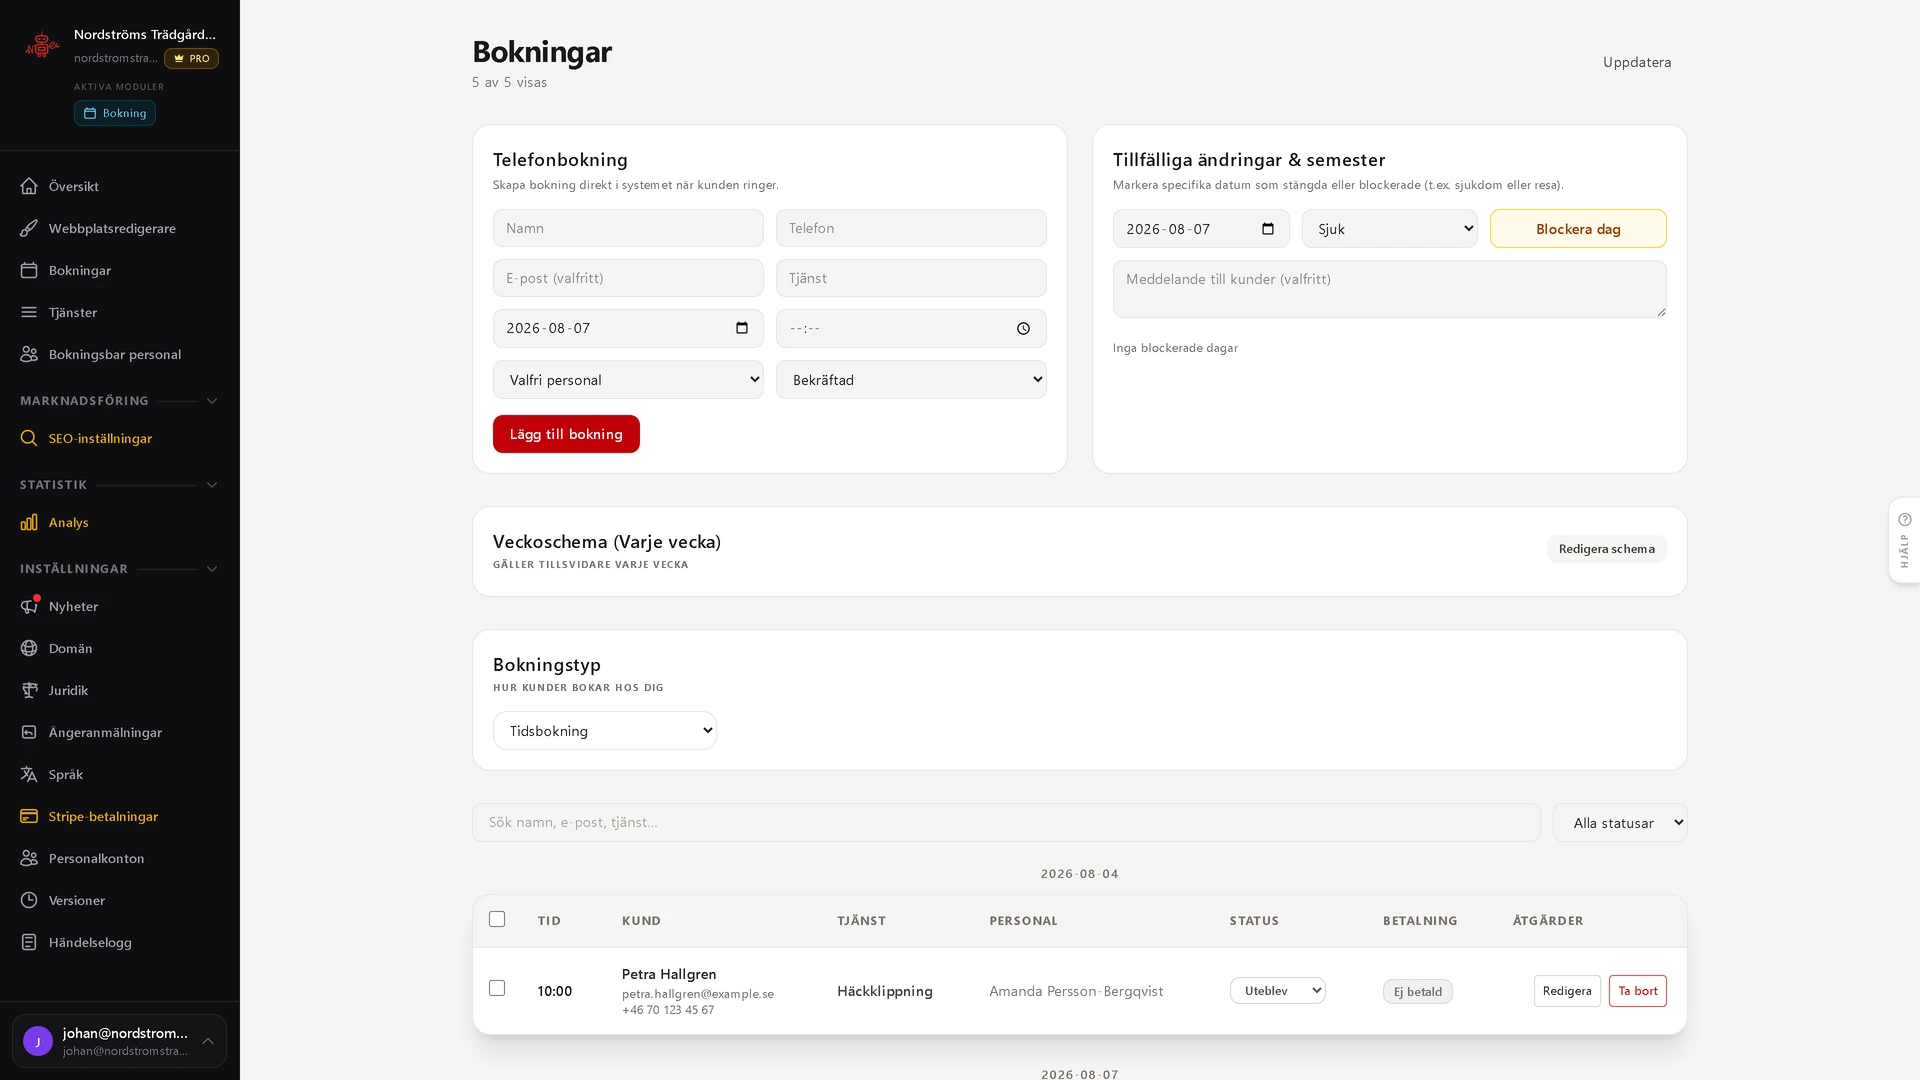
Task: Click the Tjänster list icon
Action: (29, 312)
